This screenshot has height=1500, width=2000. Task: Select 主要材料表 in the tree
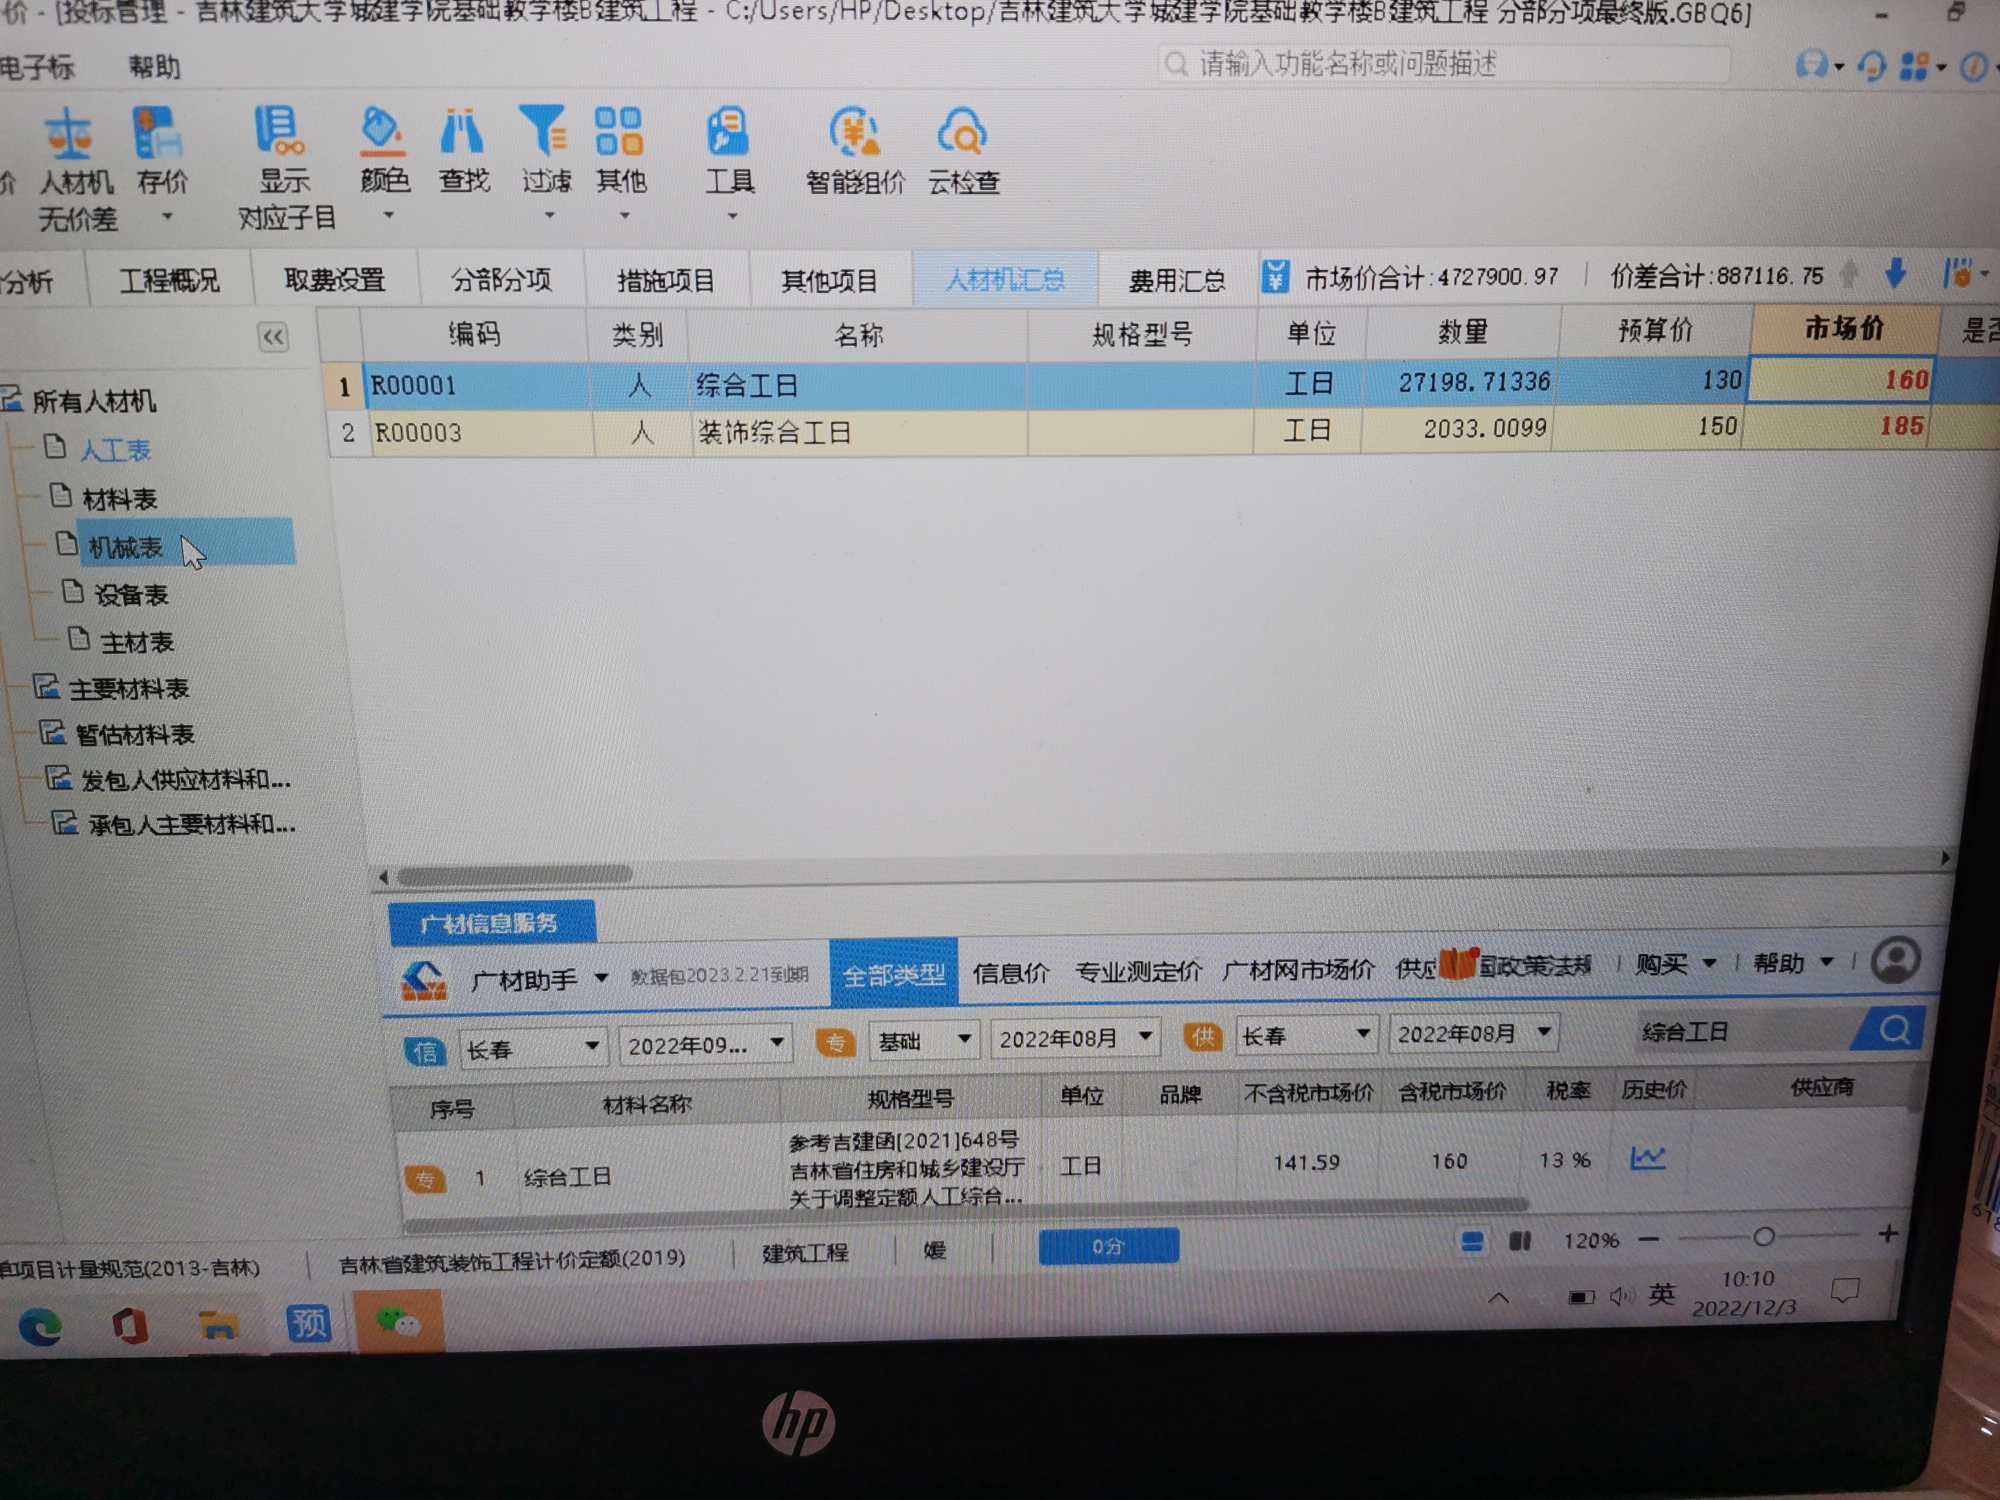[128, 689]
